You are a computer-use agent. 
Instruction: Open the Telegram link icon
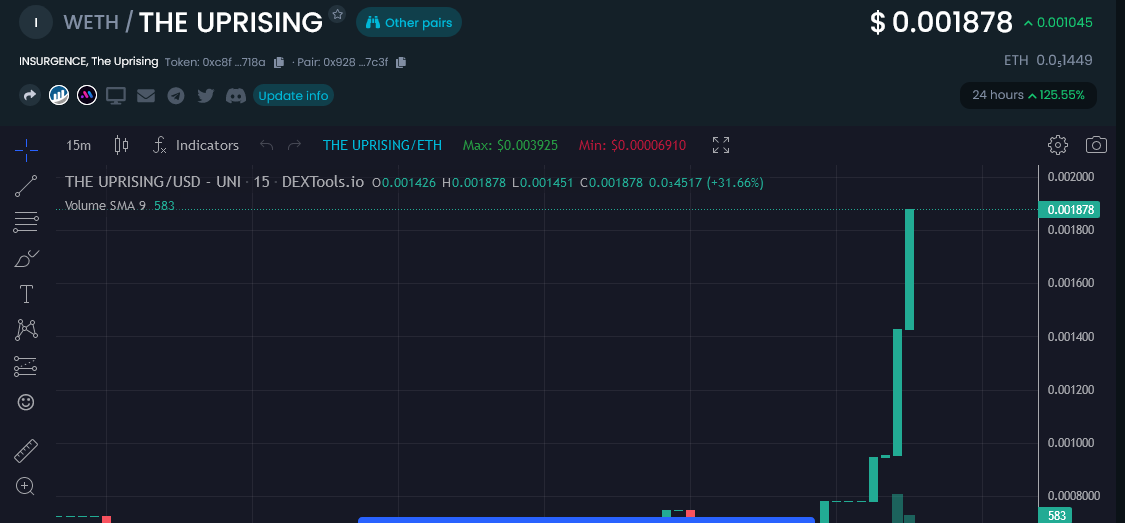[176, 95]
